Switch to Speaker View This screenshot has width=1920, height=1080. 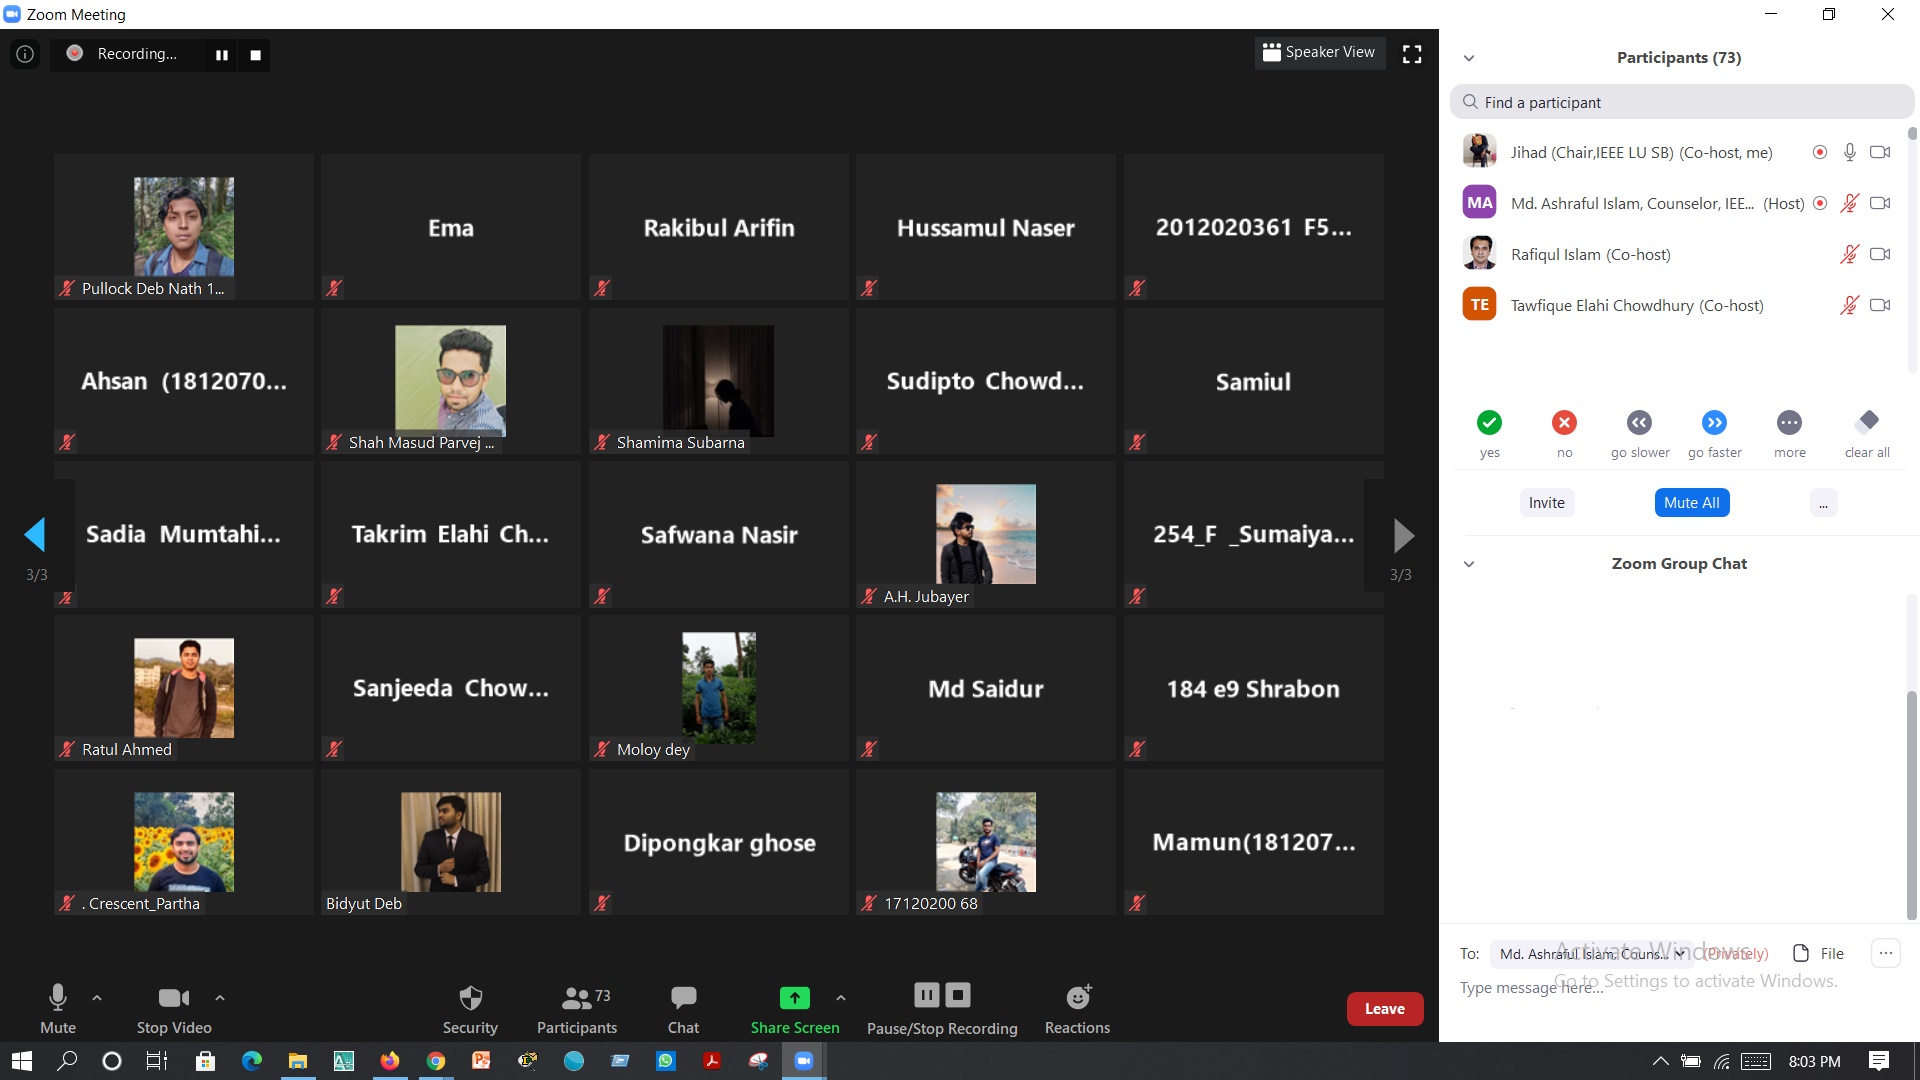coord(1319,52)
